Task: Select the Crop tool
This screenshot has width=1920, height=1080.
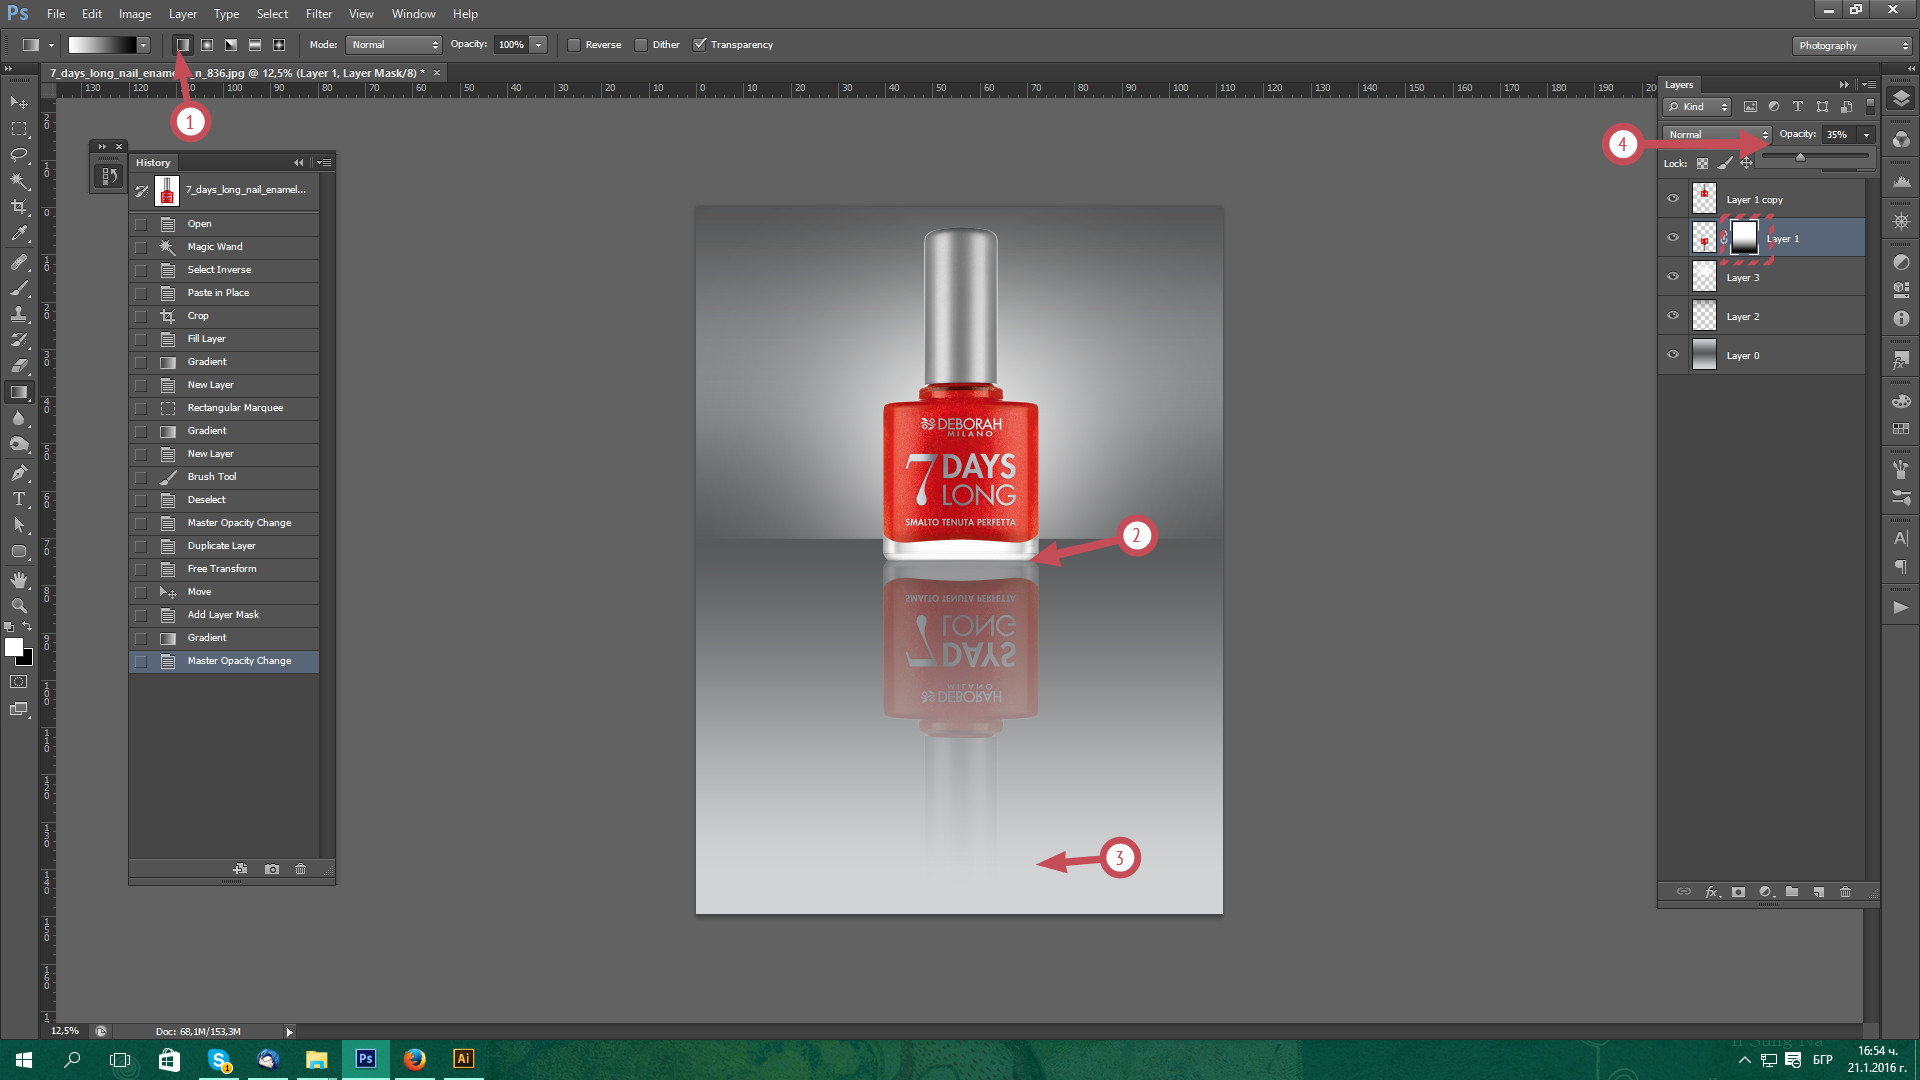Action: coord(19,207)
